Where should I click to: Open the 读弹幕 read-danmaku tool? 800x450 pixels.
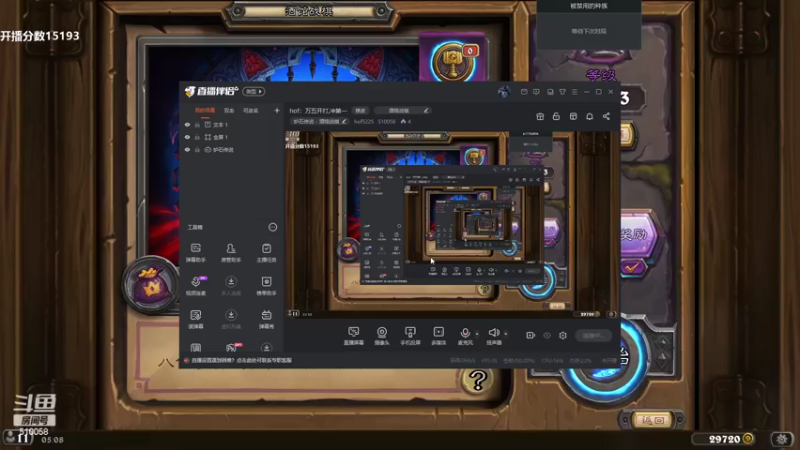point(195,319)
